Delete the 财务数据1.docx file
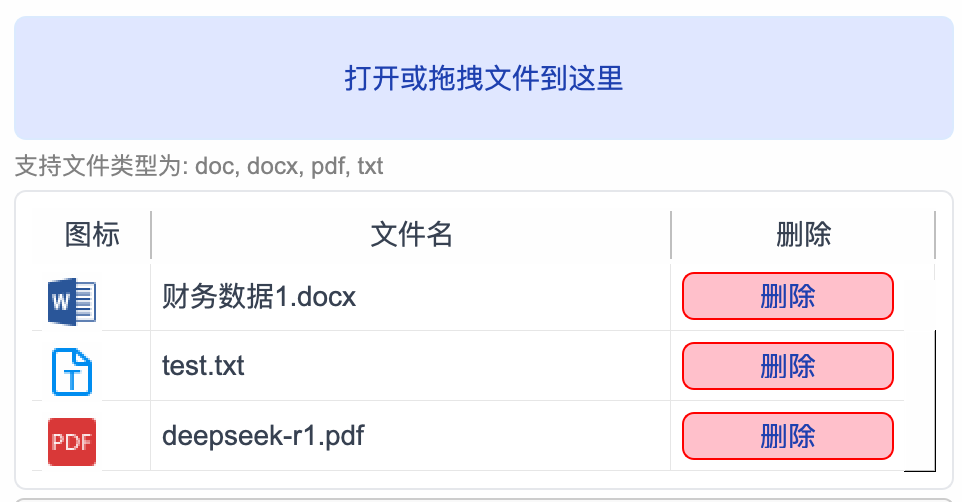Screen dimensions: 962x502 click(x=788, y=296)
